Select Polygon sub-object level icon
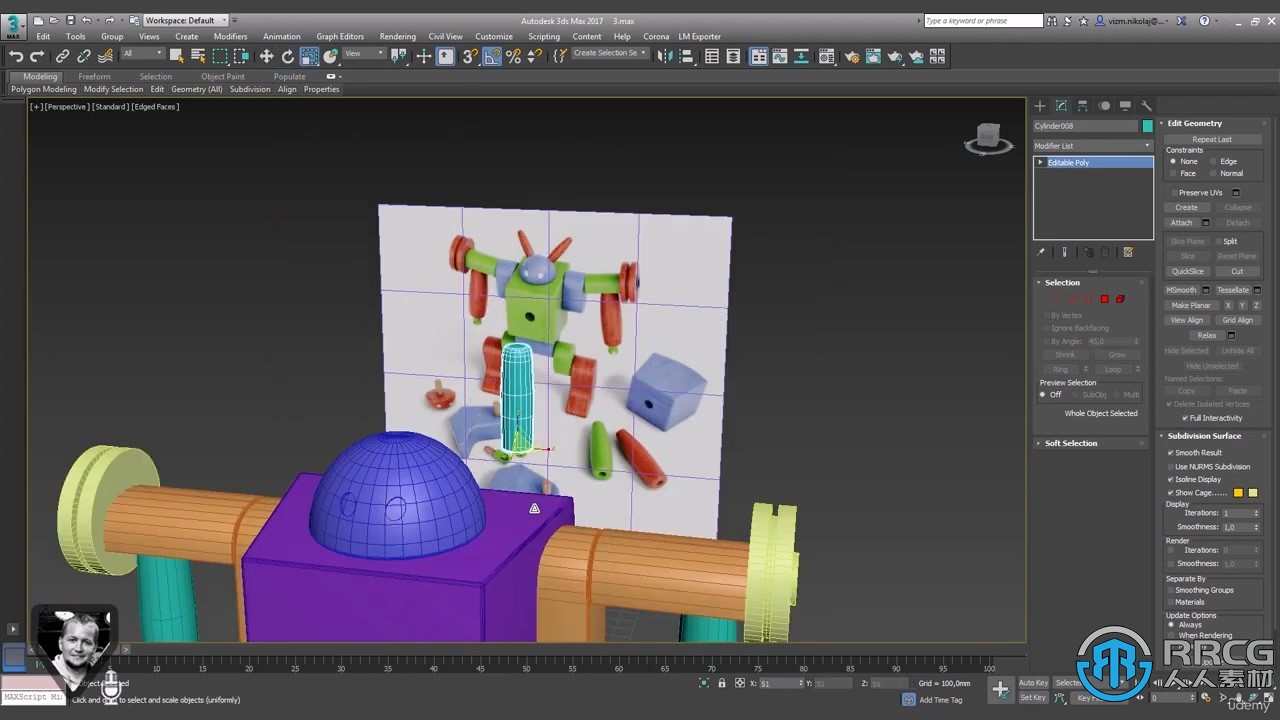1280x720 pixels. click(1104, 299)
